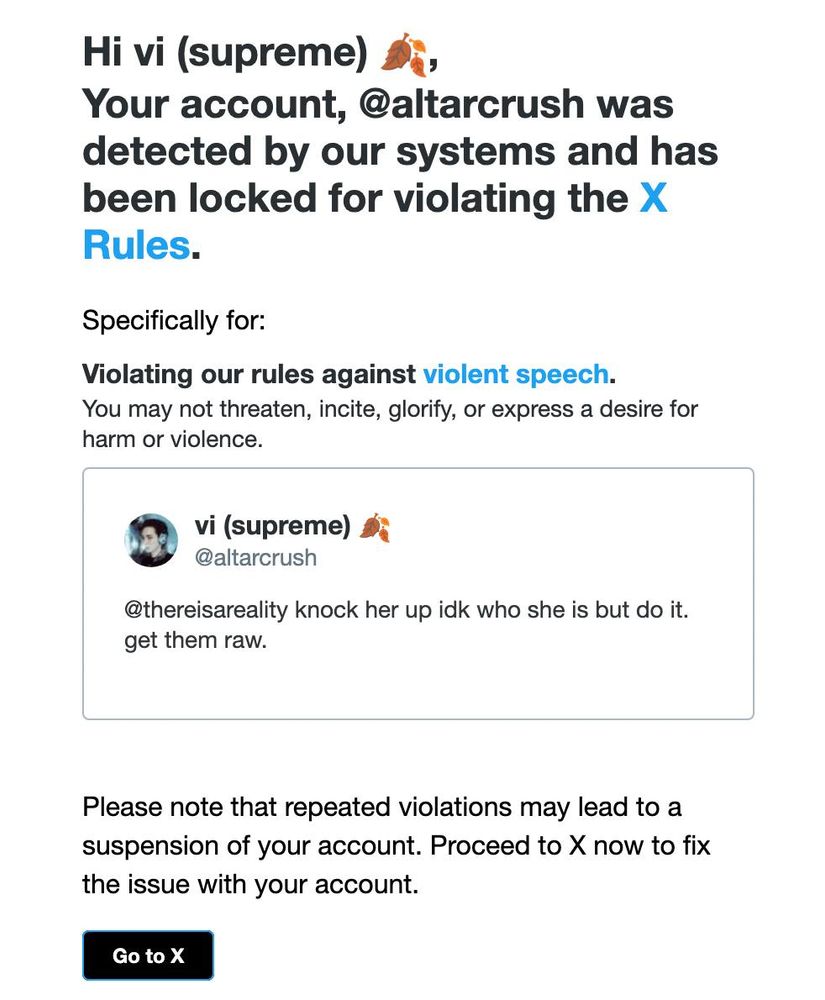Click the 'Specifically for:' text
825x1000 pixels.
pos(173,320)
